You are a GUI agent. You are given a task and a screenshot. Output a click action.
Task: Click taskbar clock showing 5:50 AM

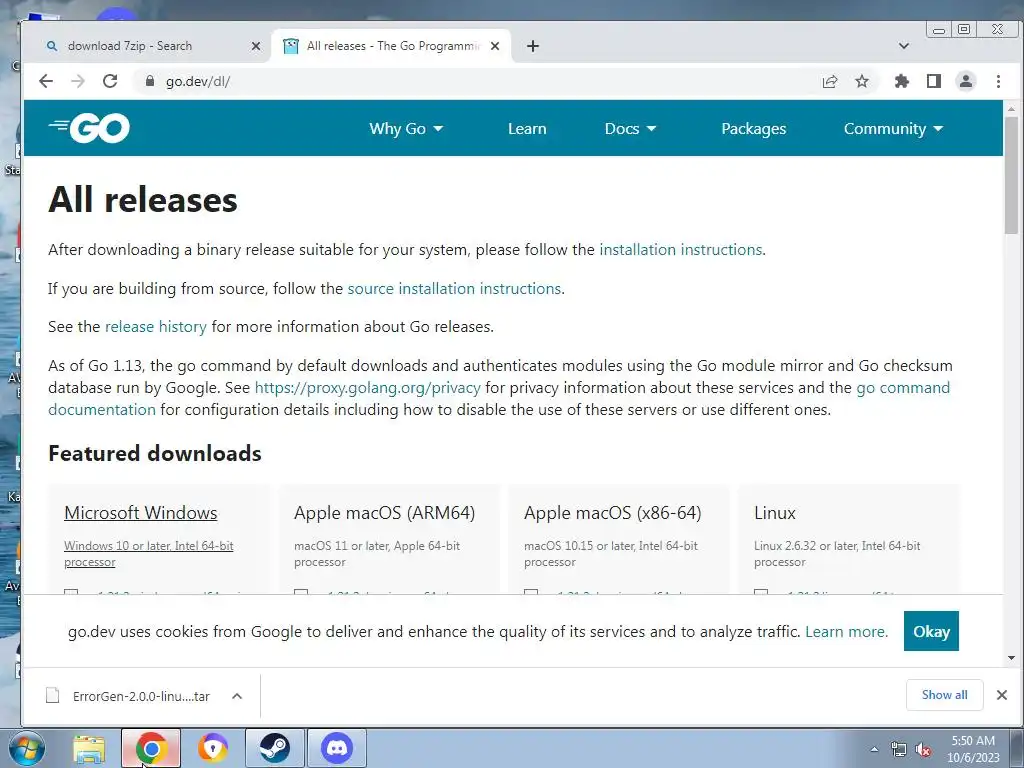973,749
